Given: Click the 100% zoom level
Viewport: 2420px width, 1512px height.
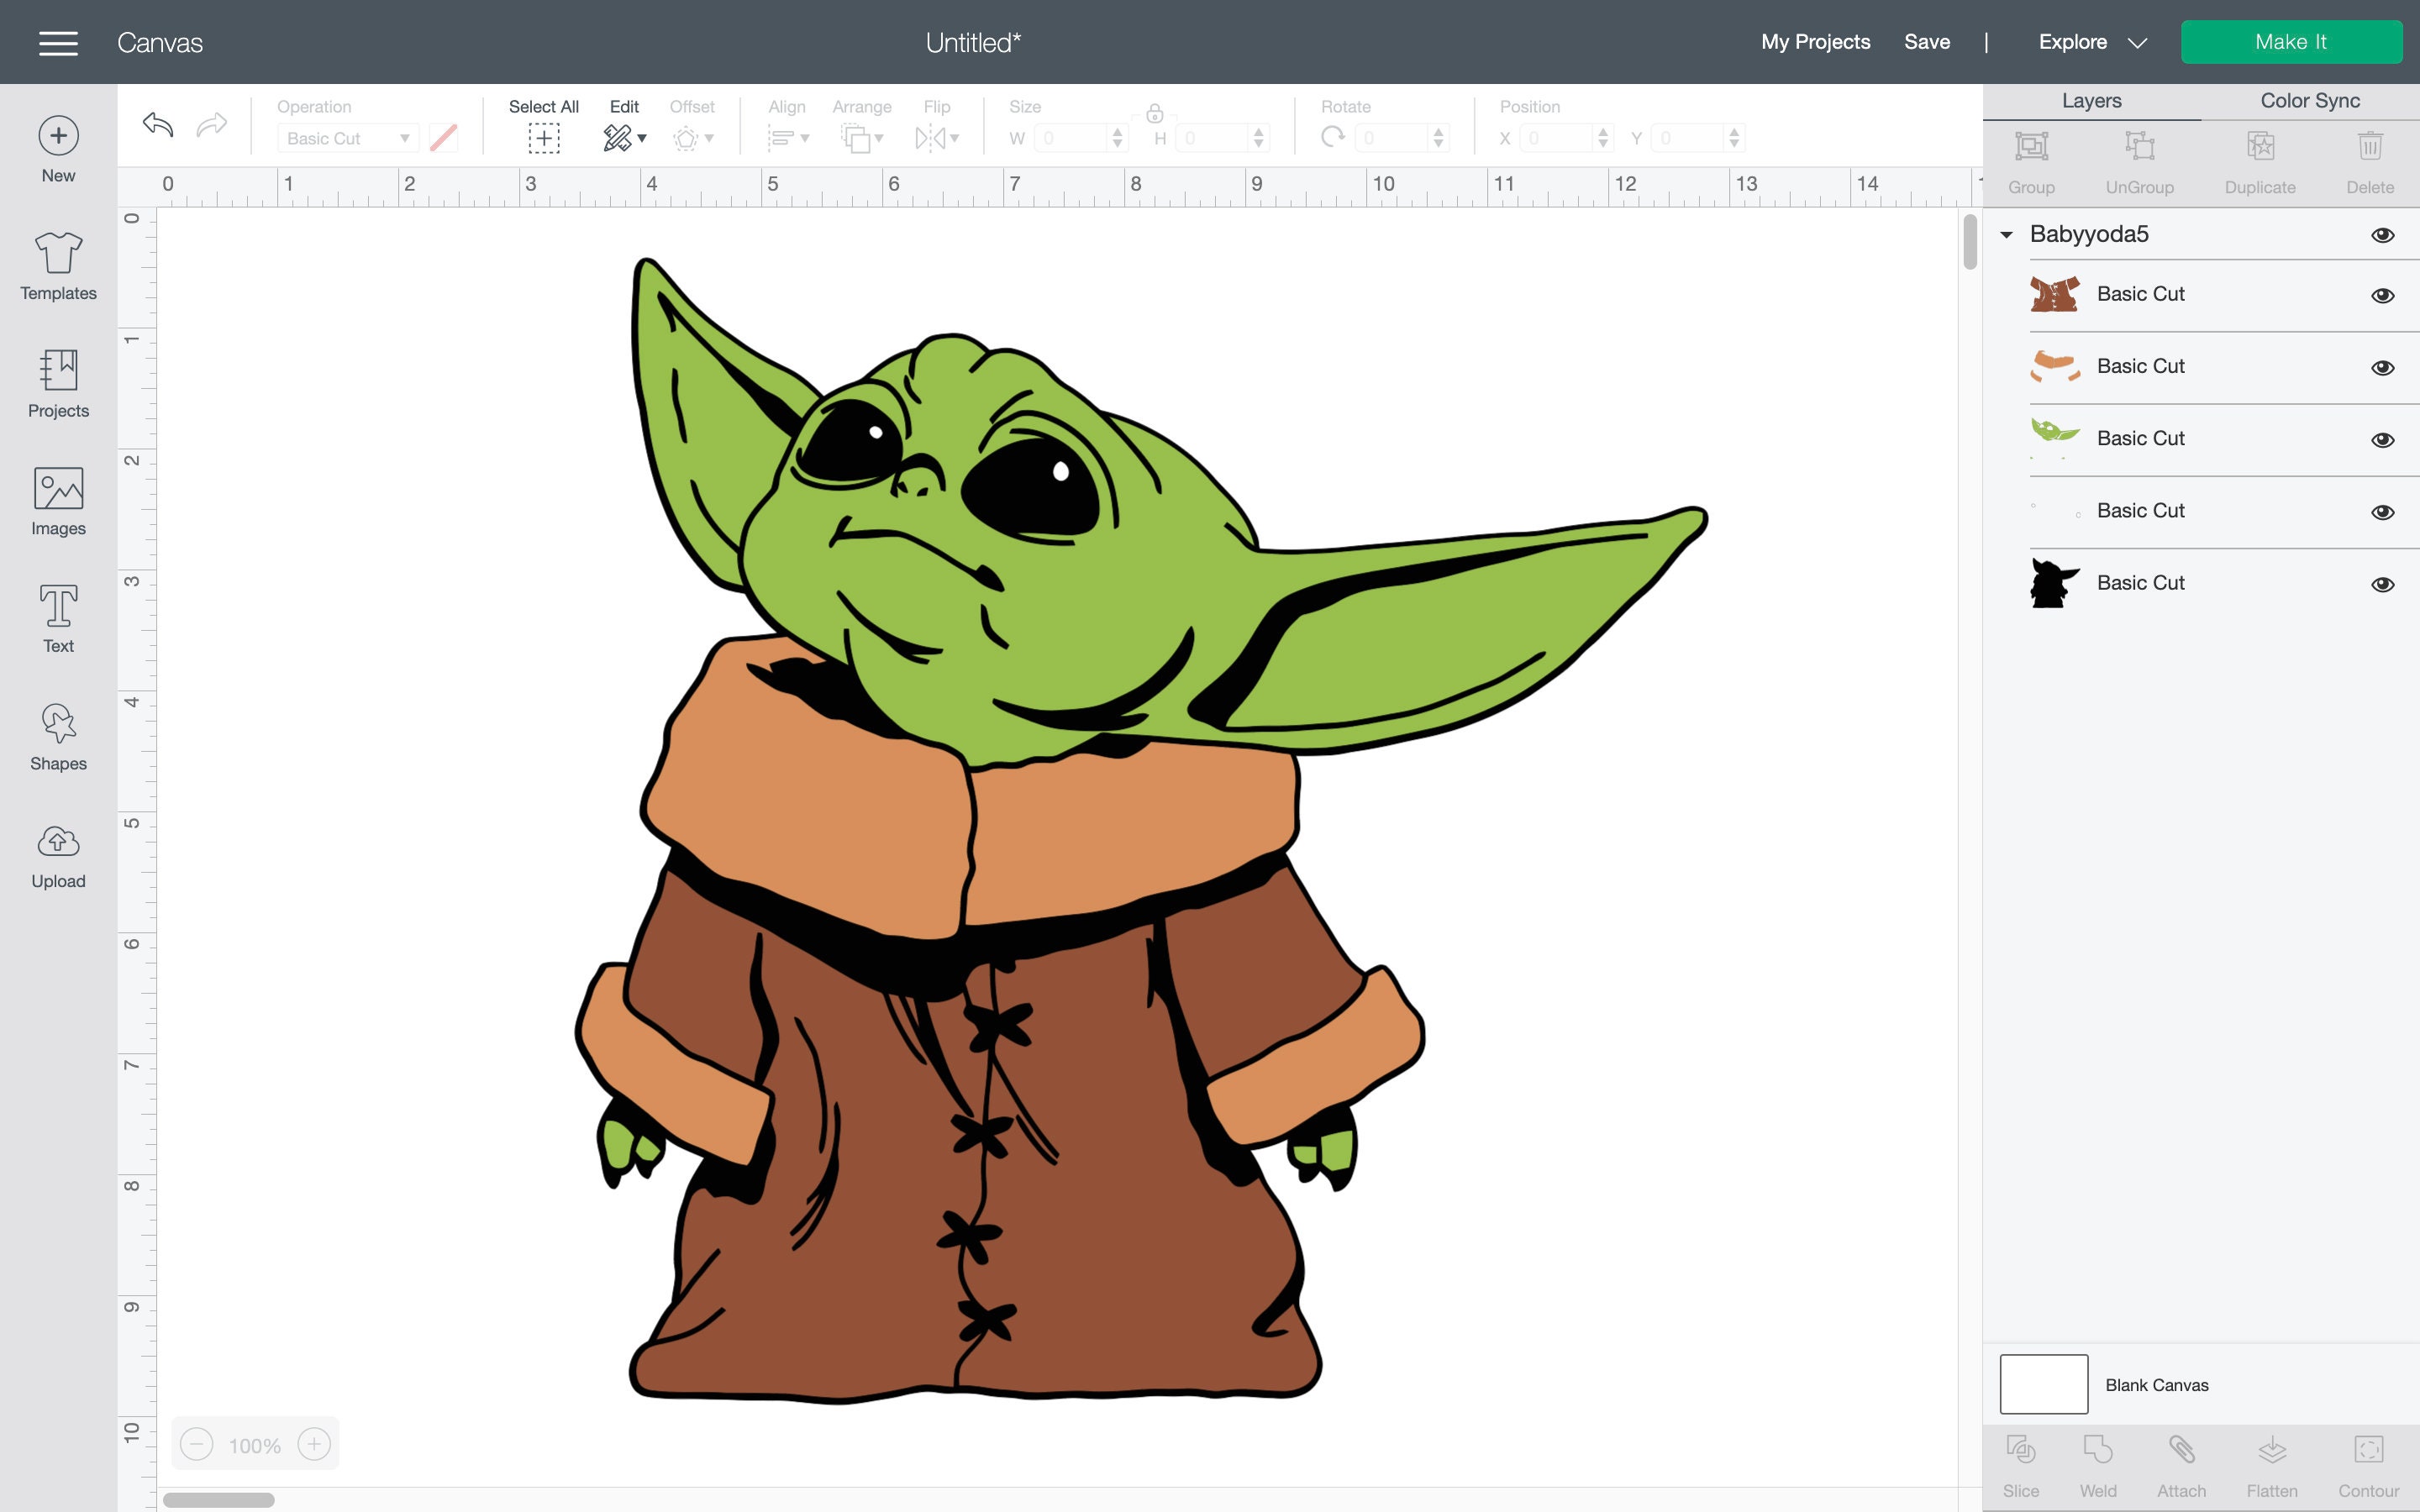Looking at the screenshot, I should pos(255,1445).
